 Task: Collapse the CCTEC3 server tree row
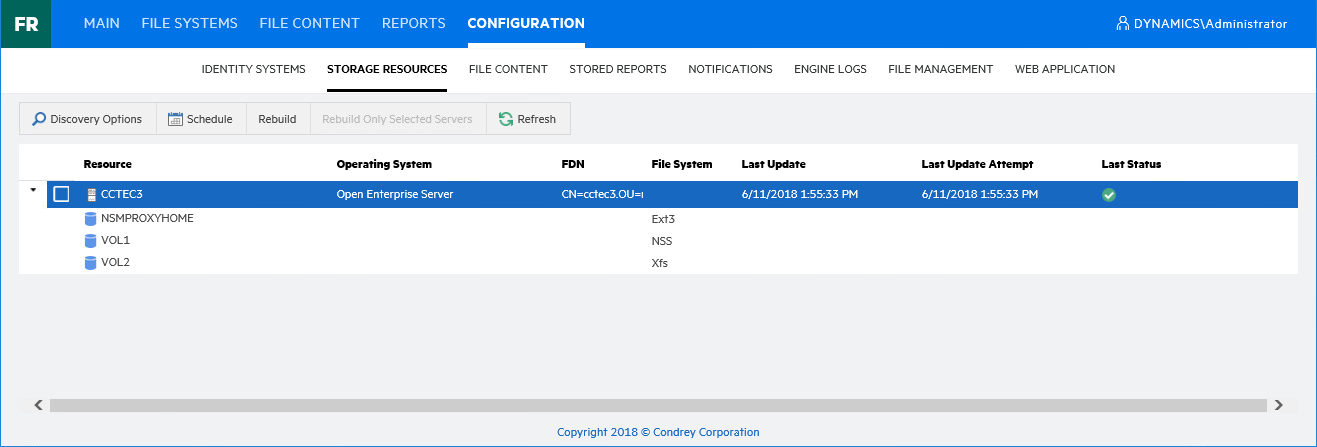point(33,189)
